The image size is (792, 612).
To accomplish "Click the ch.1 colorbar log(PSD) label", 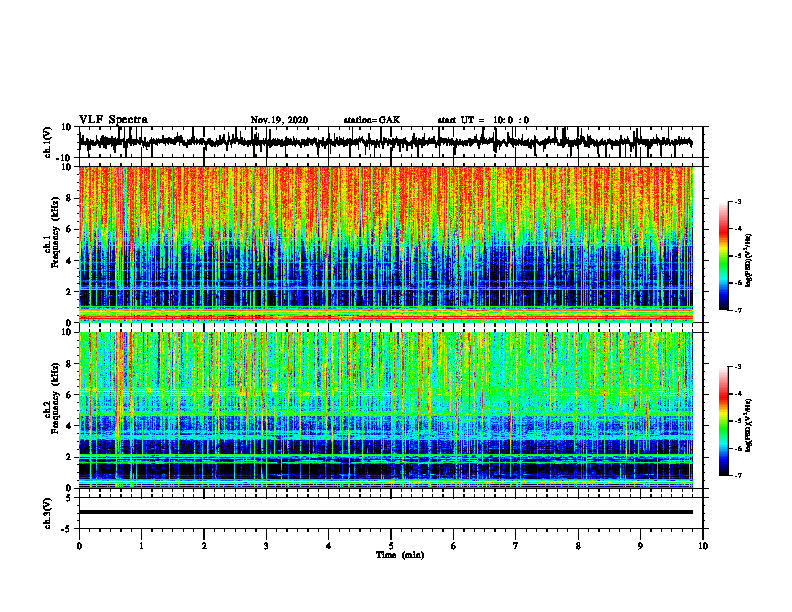I will (749, 260).
